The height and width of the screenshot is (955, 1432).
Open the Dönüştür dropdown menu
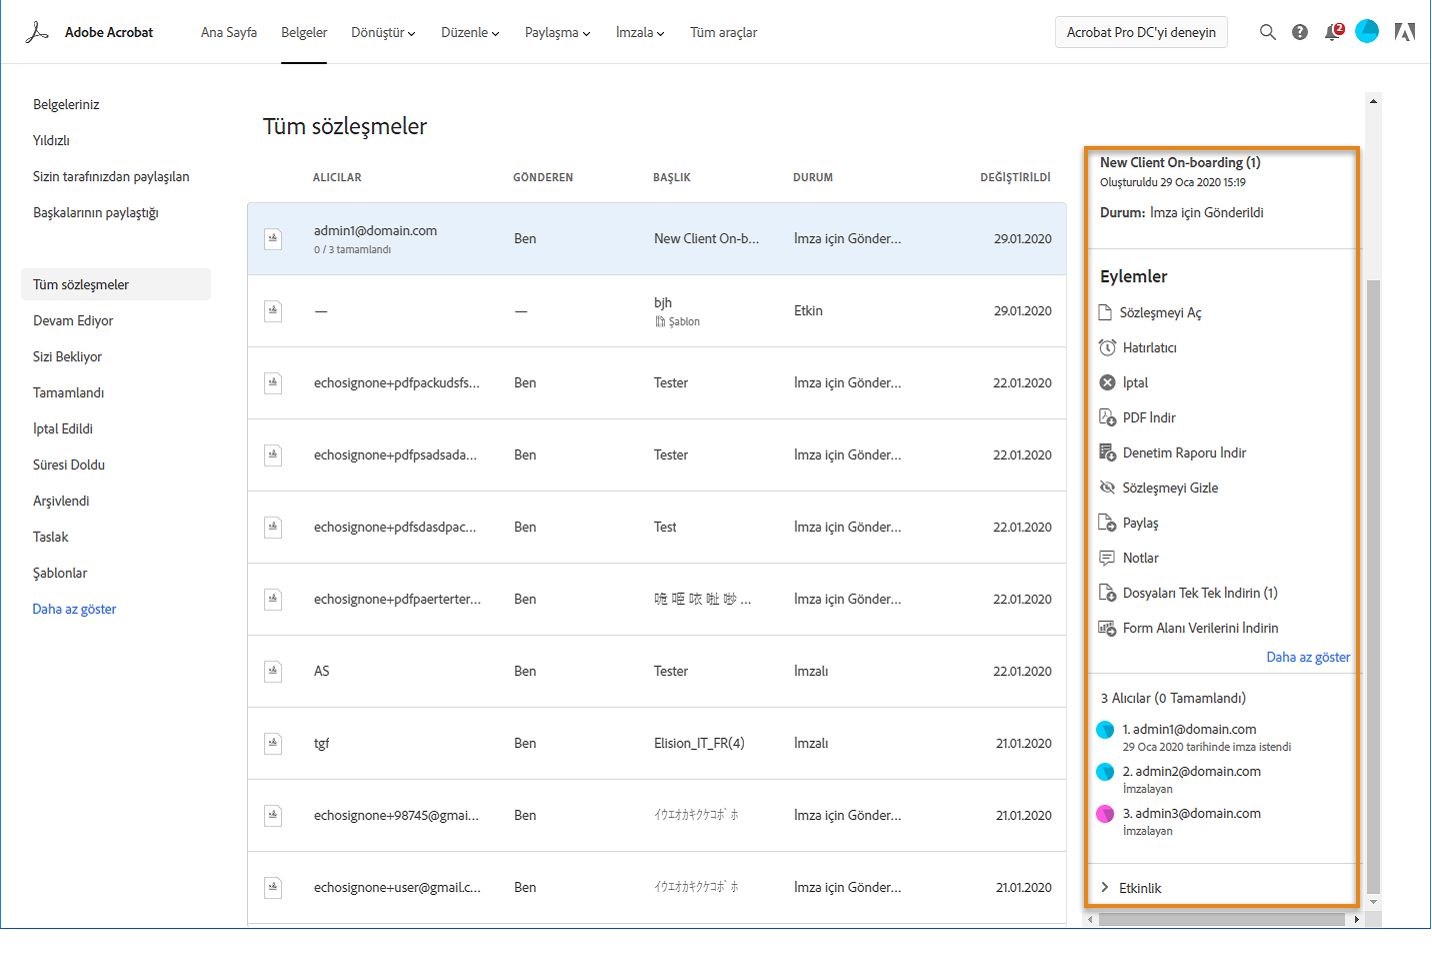(383, 32)
